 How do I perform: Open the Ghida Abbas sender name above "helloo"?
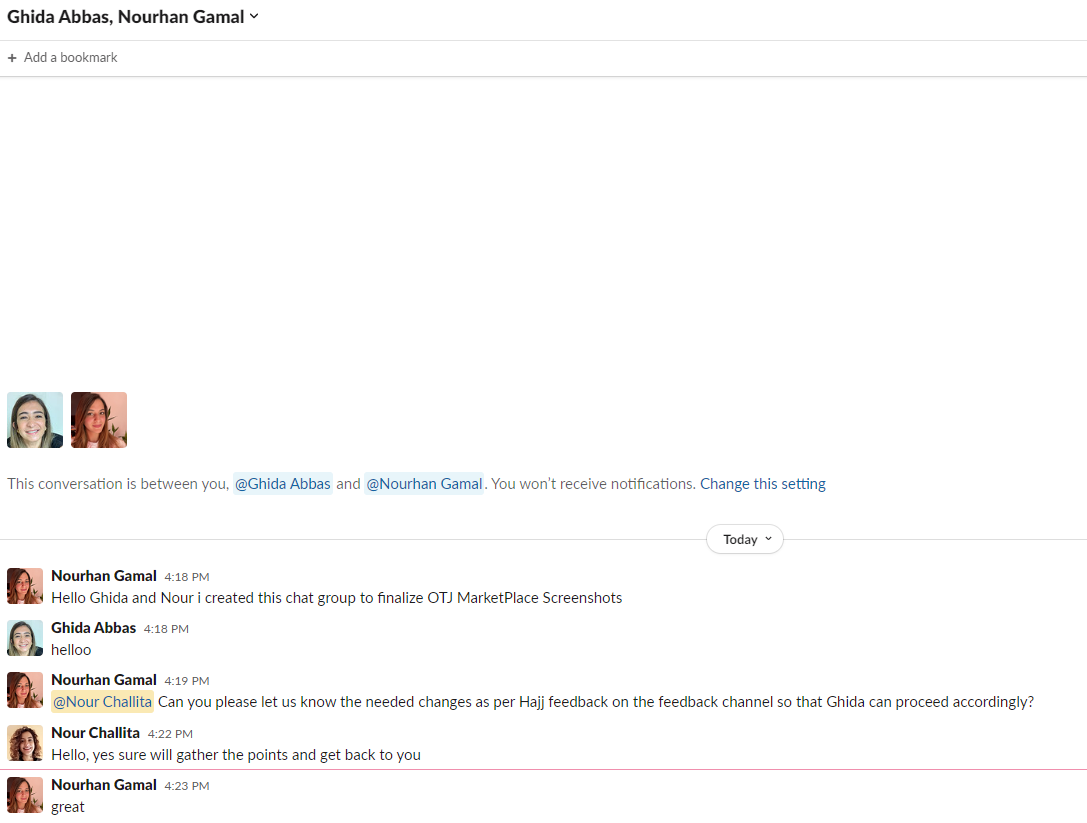93,628
